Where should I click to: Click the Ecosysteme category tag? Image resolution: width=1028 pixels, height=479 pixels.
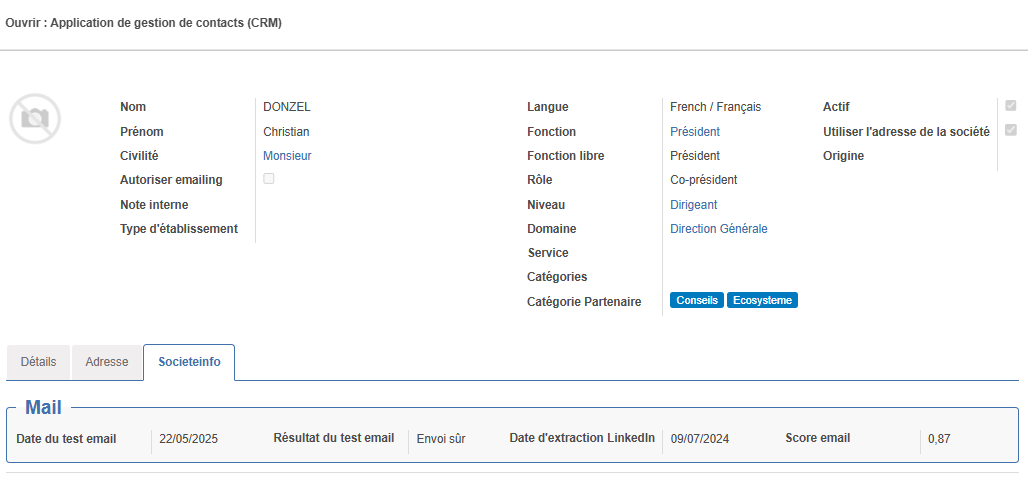point(762,300)
